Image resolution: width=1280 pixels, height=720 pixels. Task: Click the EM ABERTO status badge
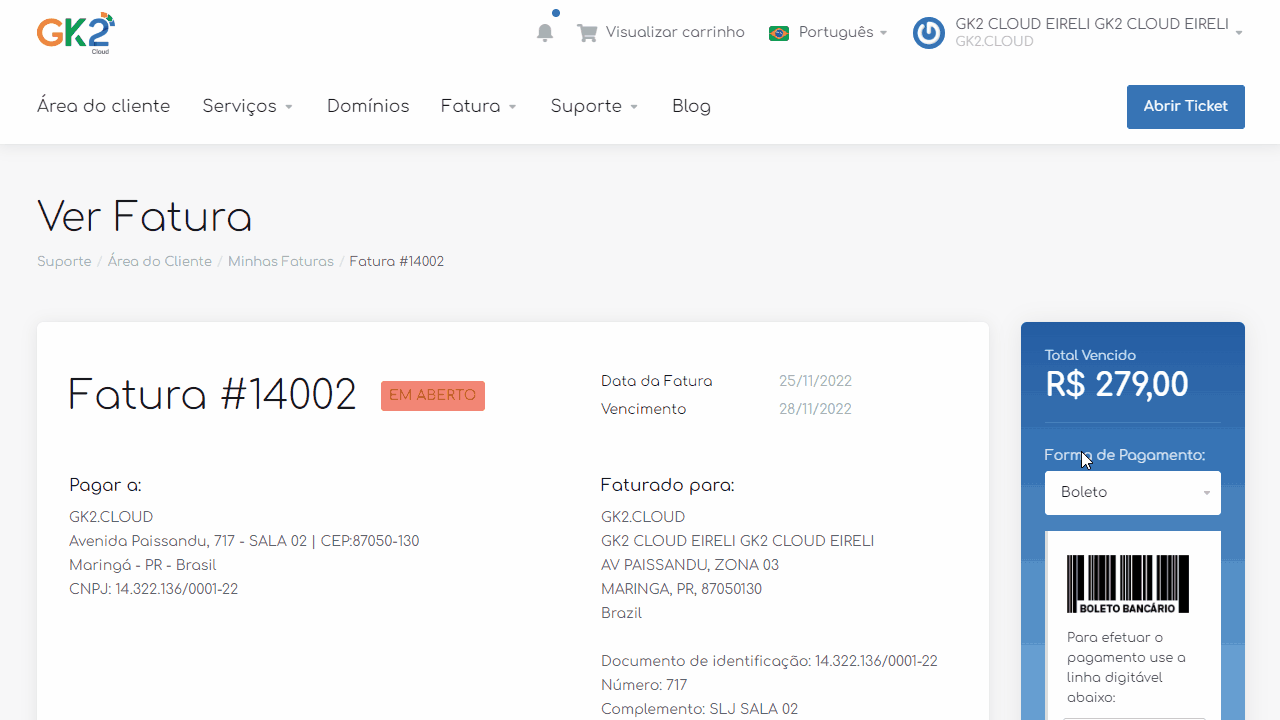(433, 396)
